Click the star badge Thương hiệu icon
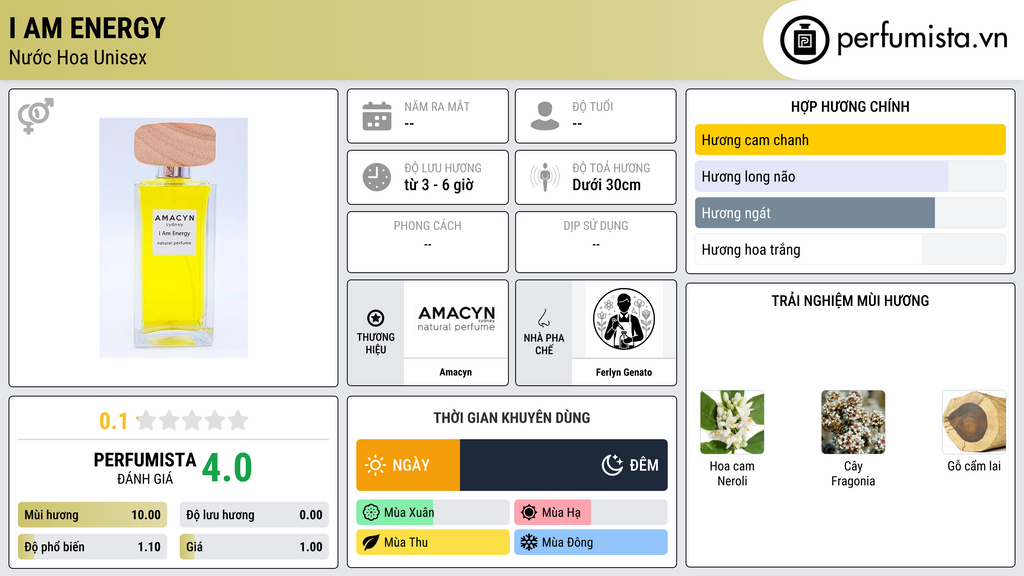1024x576 pixels. tap(376, 318)
